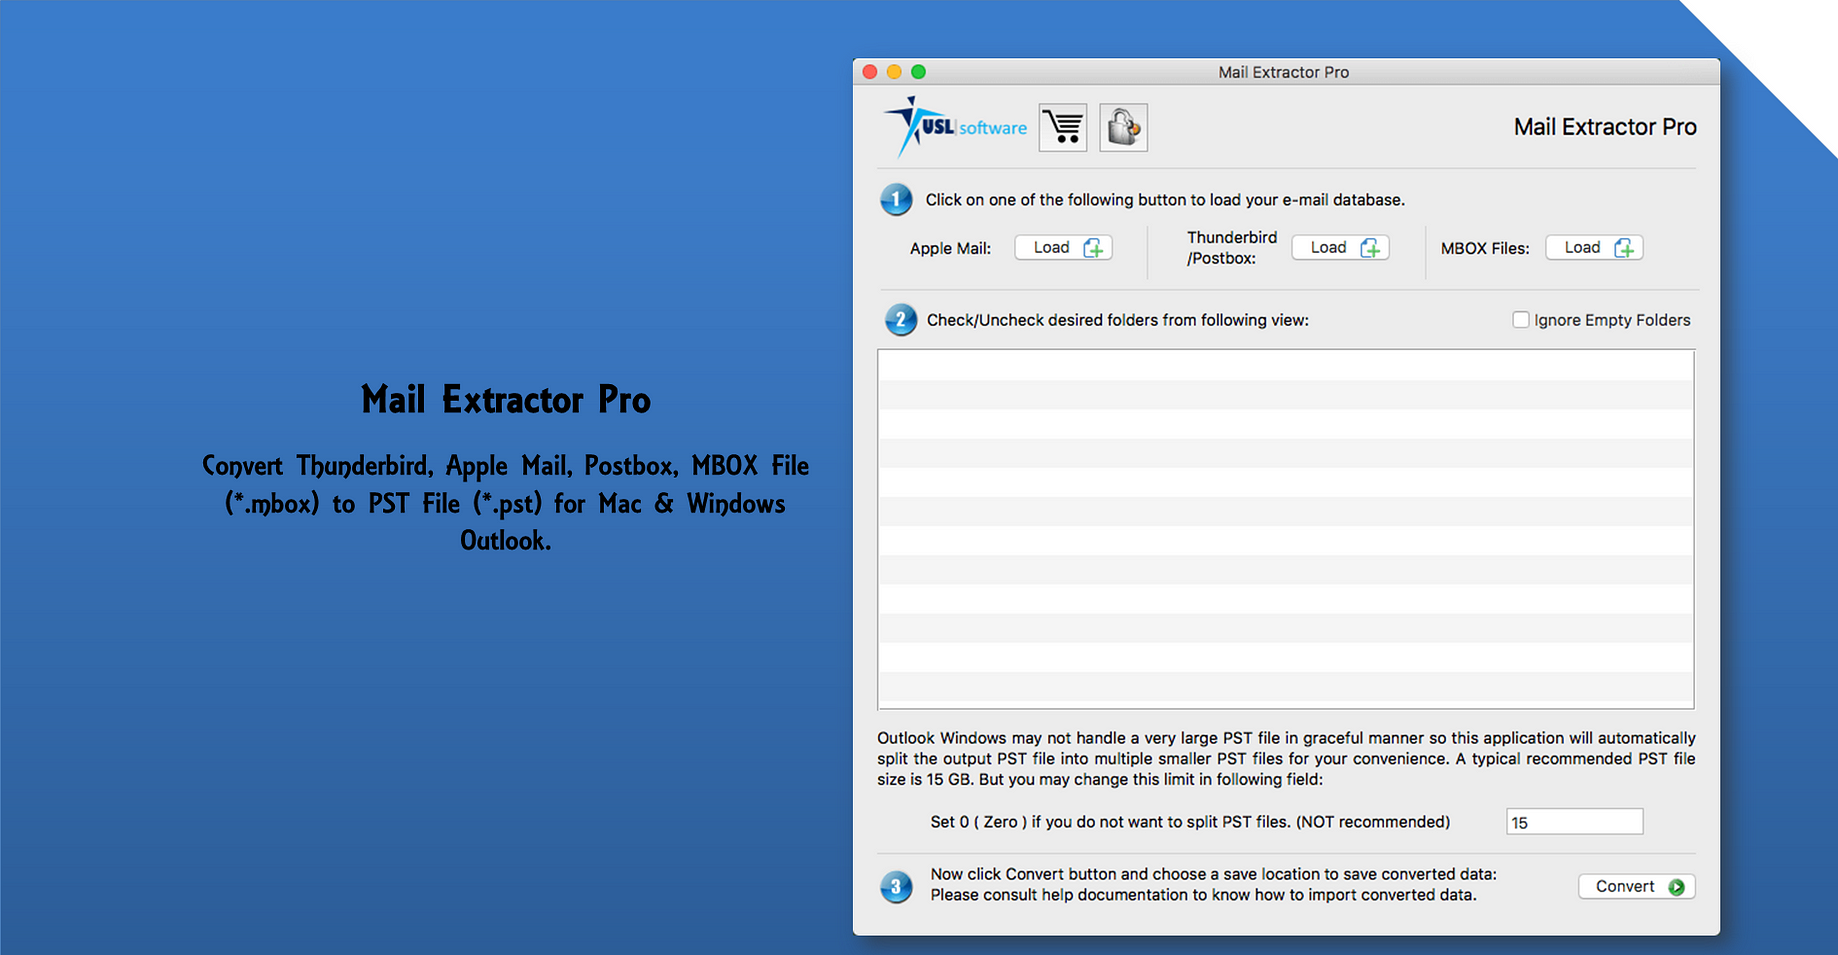Click 'Set 0 ( Zero )' split instruction
The width and height of the screenshot is (1838, 955).
pyautogui.click(x=1190, y=822)
